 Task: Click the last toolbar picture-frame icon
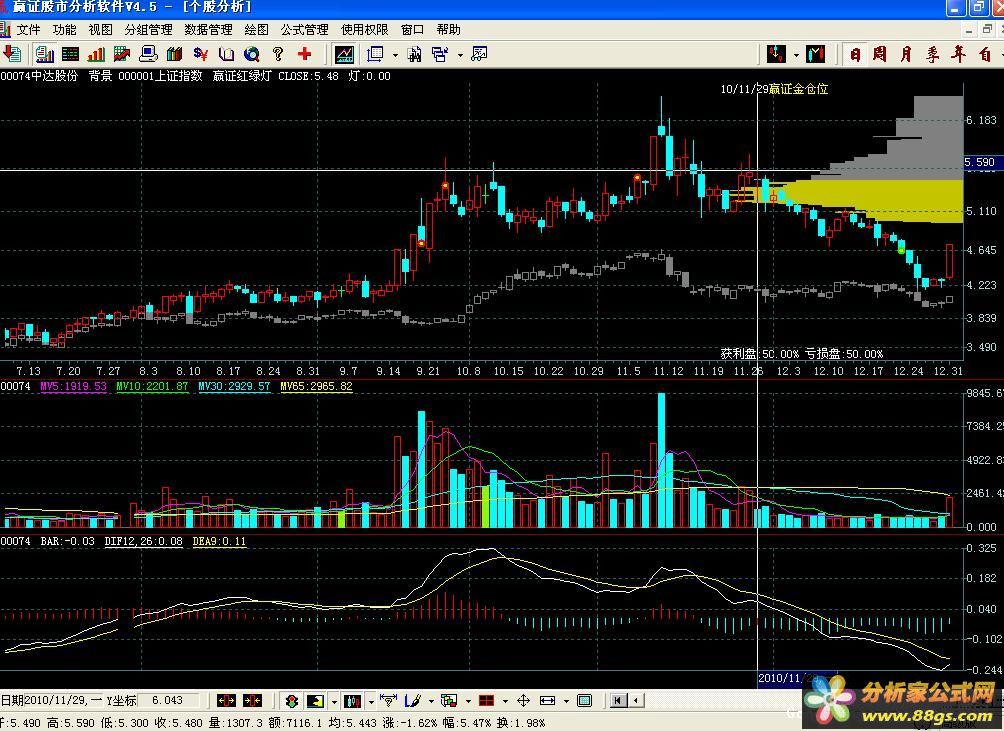point(479,54)
